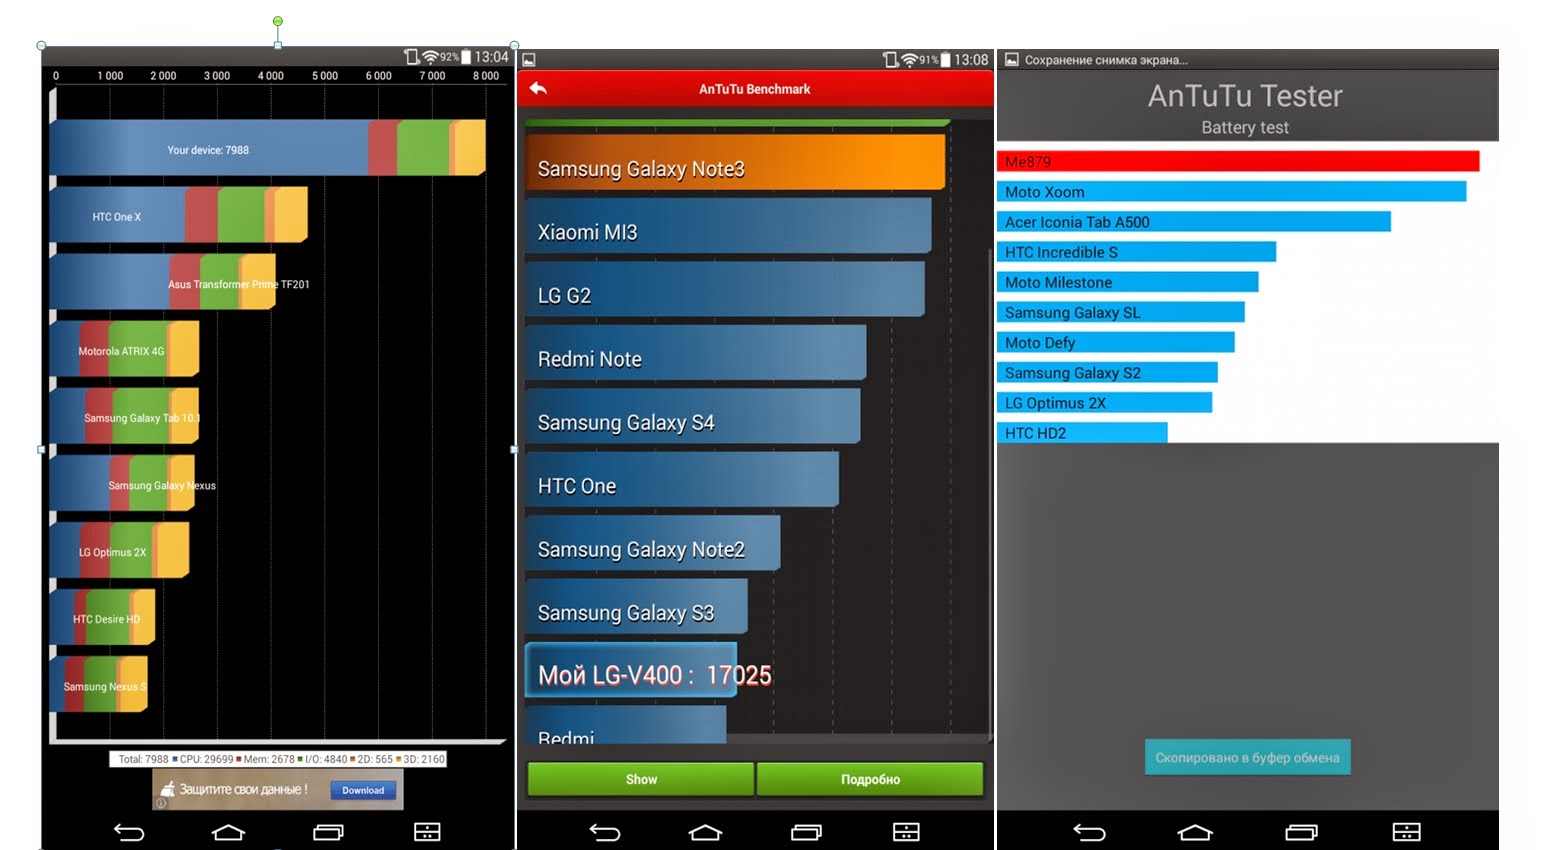Tap Android back button in right screenshot
Screen dimensions: 1553x850
pyautogui.click(x=1089, y=832)
